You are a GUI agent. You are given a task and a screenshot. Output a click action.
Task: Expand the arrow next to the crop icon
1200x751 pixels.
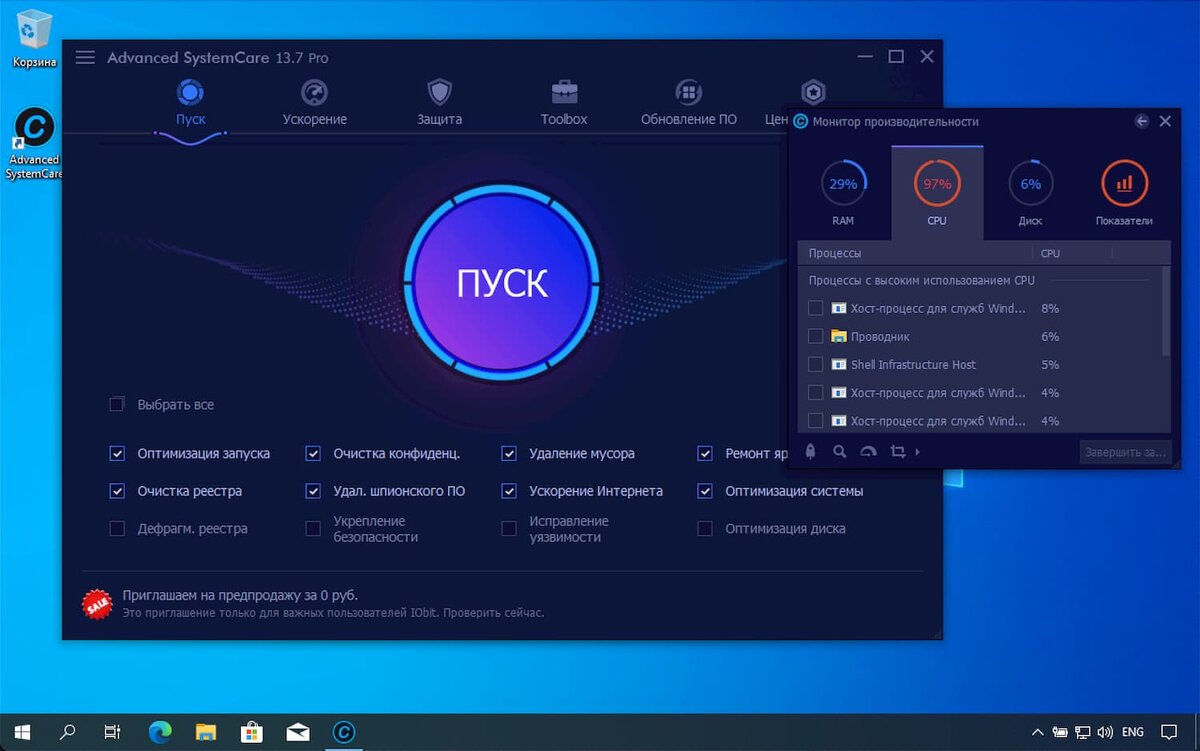918,452
